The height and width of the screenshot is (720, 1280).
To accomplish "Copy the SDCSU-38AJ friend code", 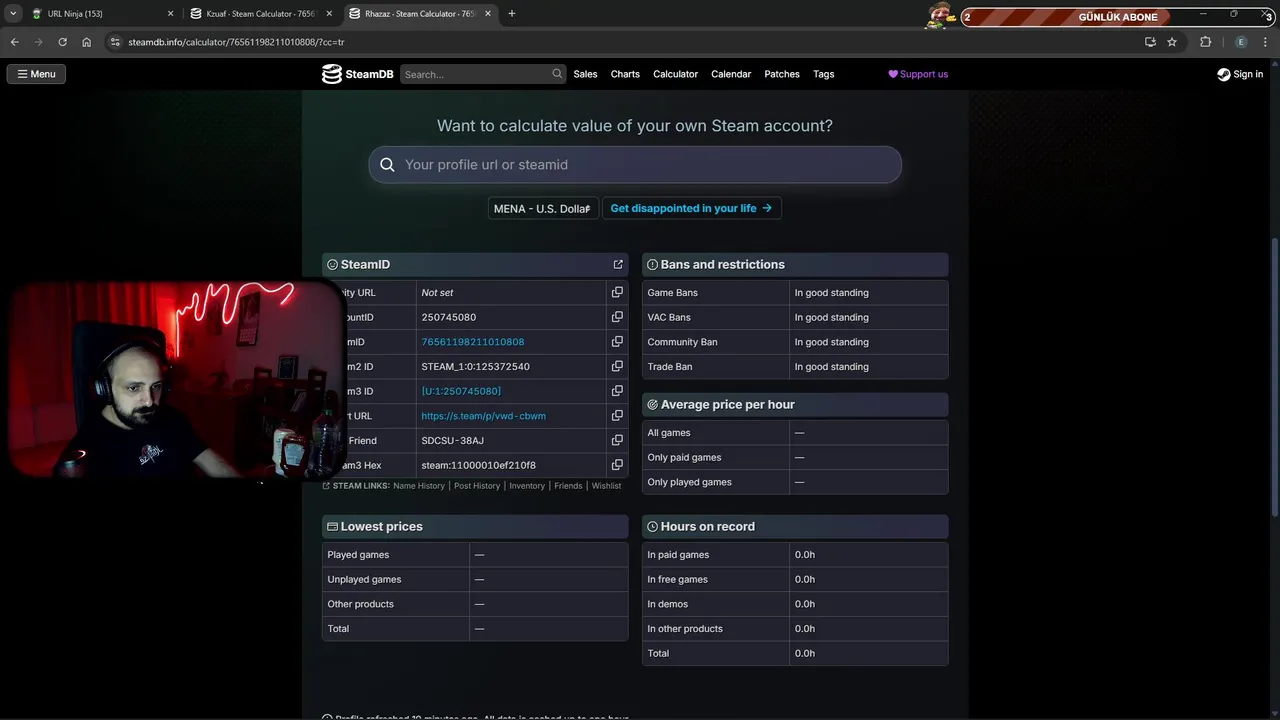I will coord(617,440).
